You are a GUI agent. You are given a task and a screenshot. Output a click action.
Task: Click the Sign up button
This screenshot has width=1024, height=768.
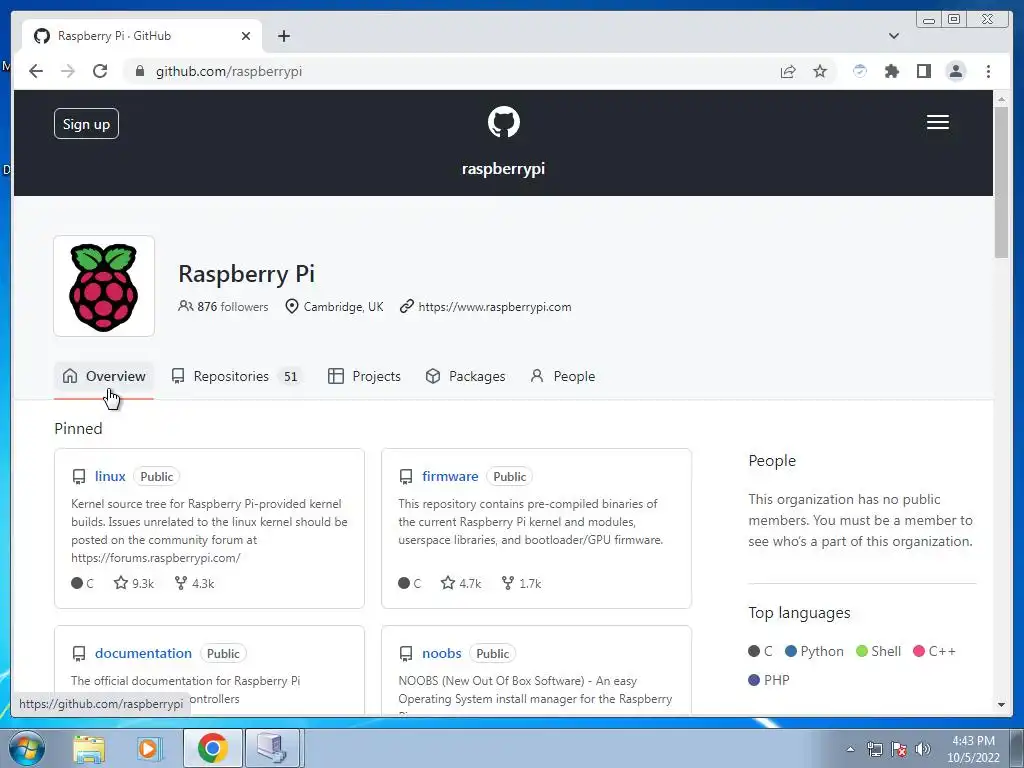click(x=86, y=123)
